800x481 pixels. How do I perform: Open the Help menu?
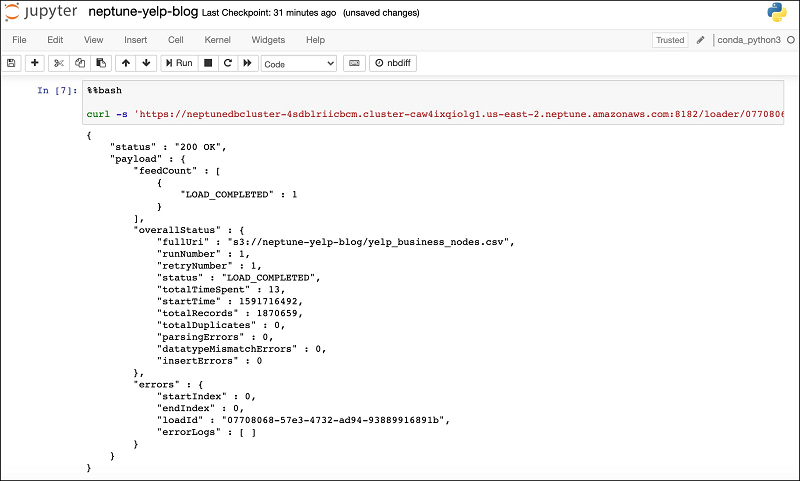coord(315,40)
